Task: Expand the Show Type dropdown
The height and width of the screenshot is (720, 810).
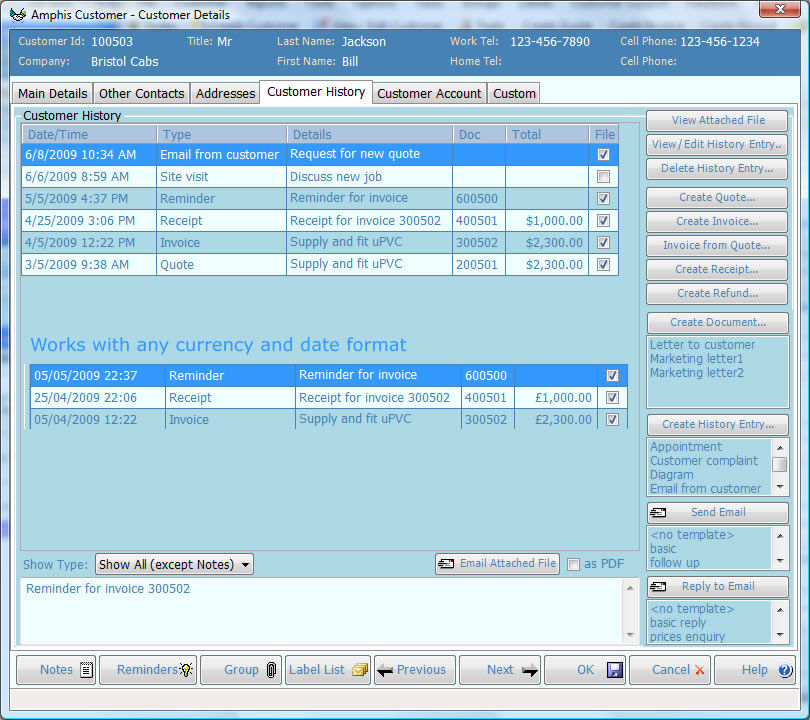Action: [x=174, y=565]
